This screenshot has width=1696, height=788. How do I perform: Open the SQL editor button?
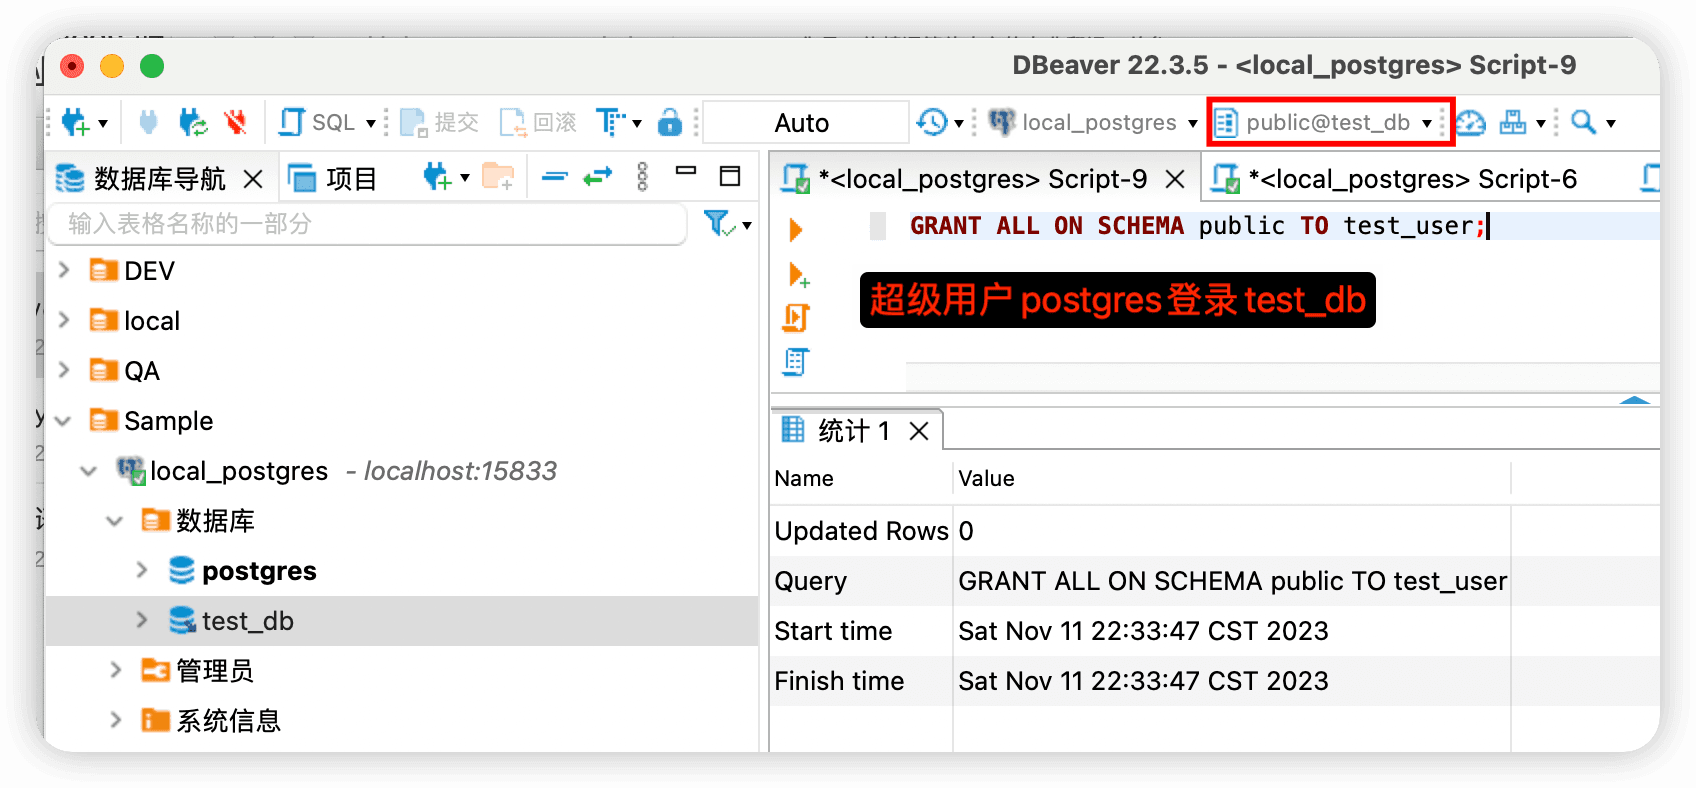click(x=316, y=122)
